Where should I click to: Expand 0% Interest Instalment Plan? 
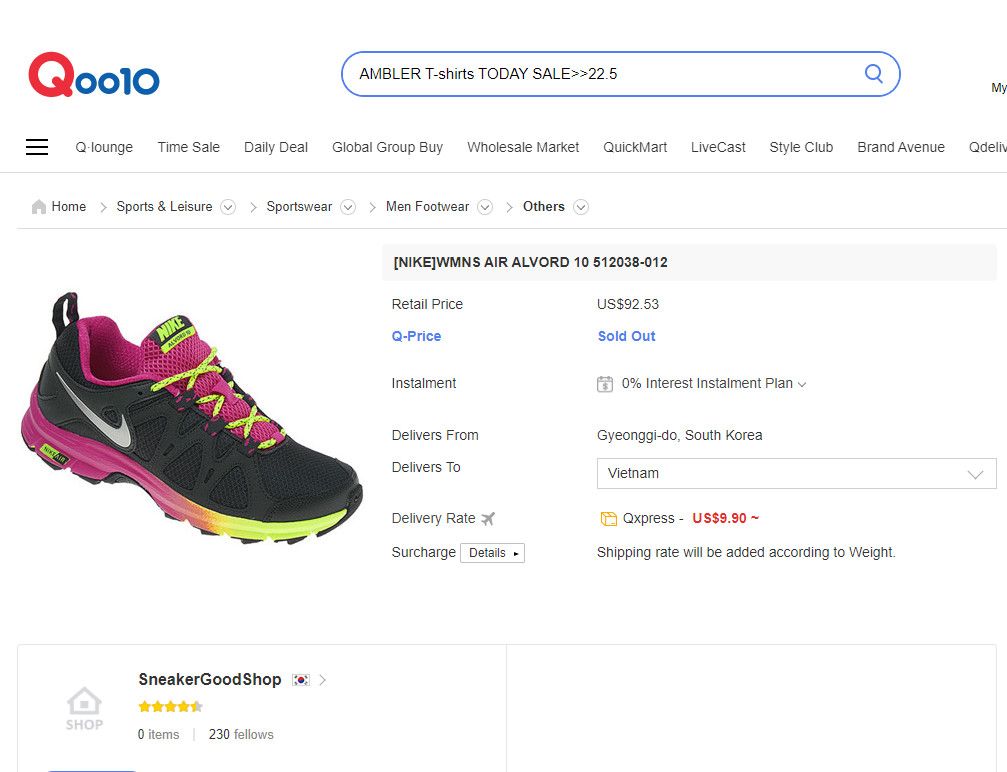pos(714,383)
